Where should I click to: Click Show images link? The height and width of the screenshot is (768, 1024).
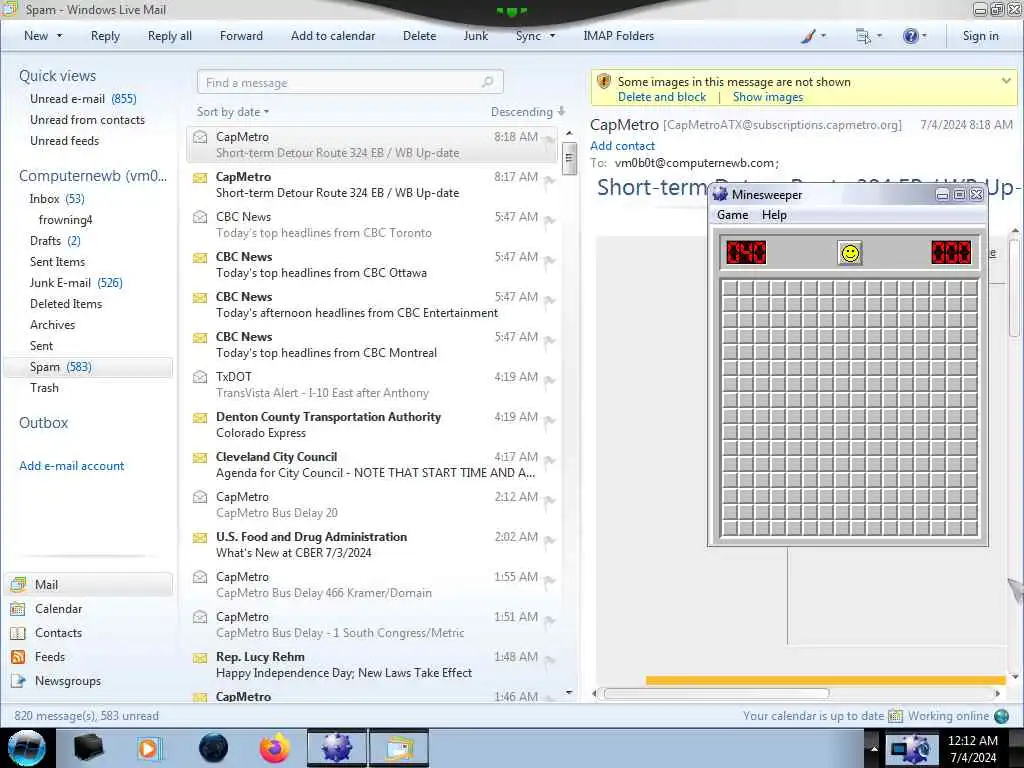(x=767, y=97)
